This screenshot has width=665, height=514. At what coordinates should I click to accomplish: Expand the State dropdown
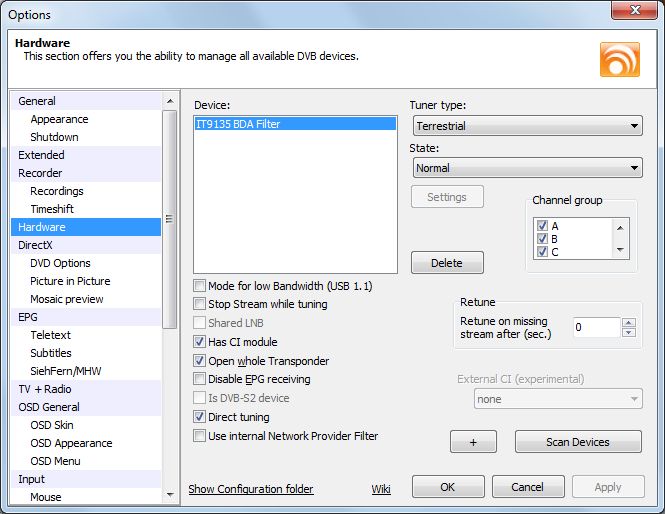526,168
